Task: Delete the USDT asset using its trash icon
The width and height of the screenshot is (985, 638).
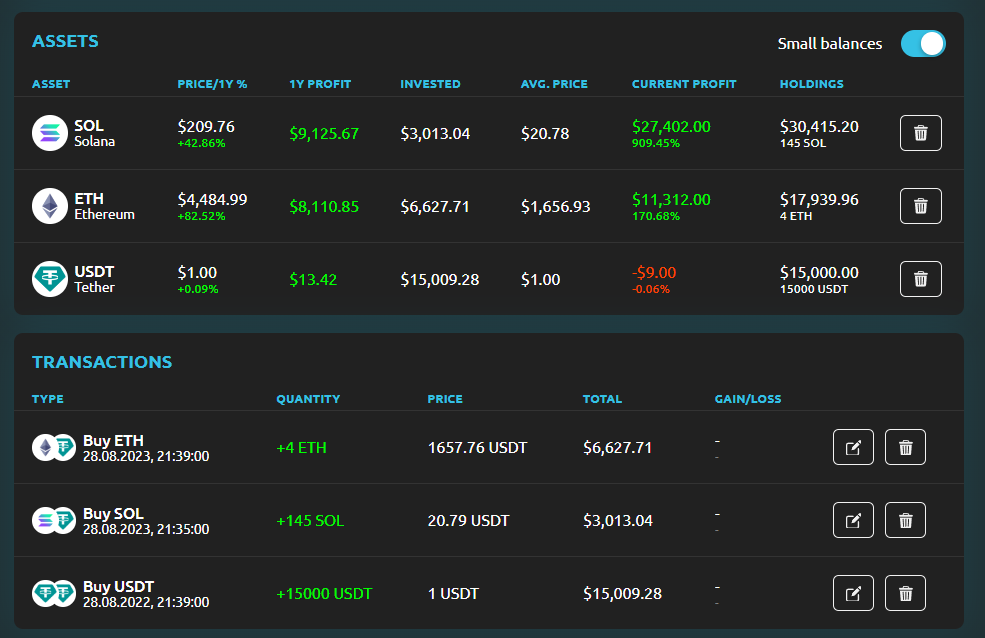Action: (x=920, y=278)
